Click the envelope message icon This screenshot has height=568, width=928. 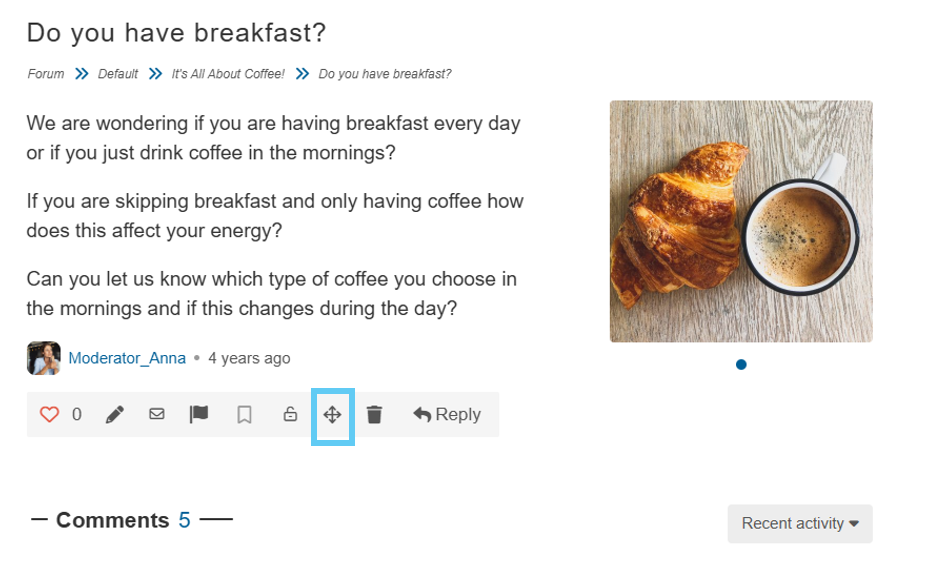click(157, 414)
